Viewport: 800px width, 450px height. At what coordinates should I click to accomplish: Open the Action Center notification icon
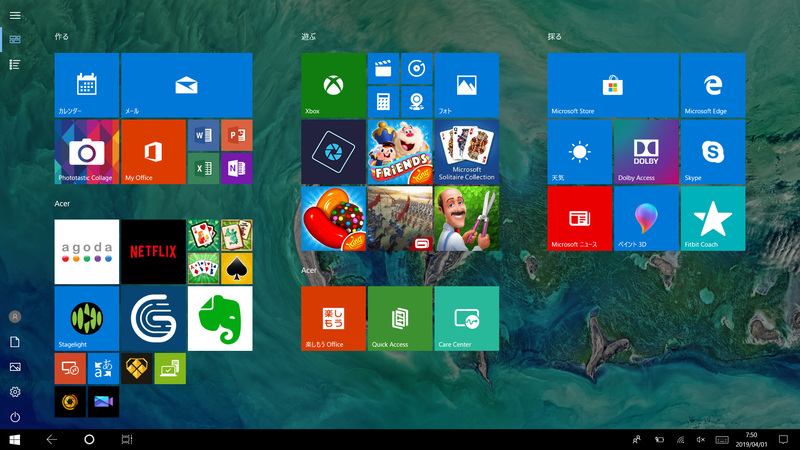[783, 439]
